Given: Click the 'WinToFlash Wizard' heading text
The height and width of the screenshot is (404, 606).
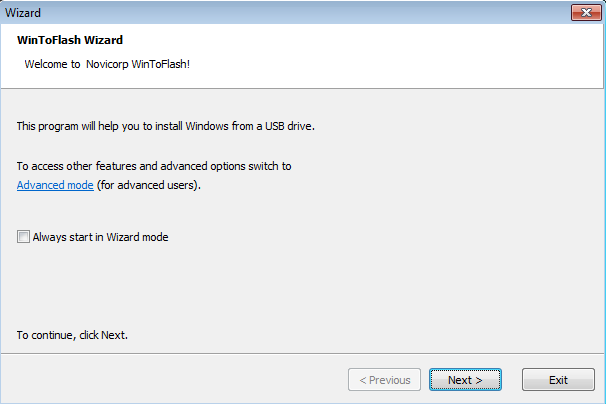Looking at the screenshot, I should coord(70,40).
